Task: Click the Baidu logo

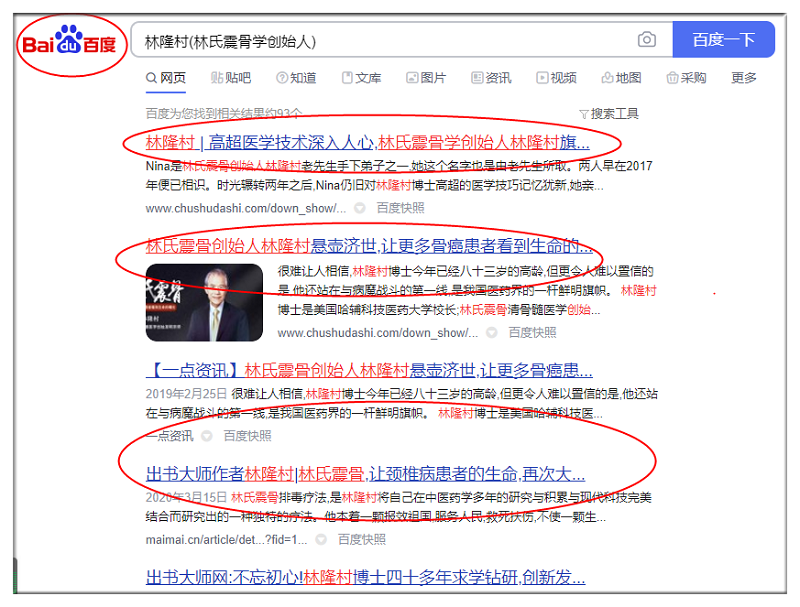Action: [70, 42]
